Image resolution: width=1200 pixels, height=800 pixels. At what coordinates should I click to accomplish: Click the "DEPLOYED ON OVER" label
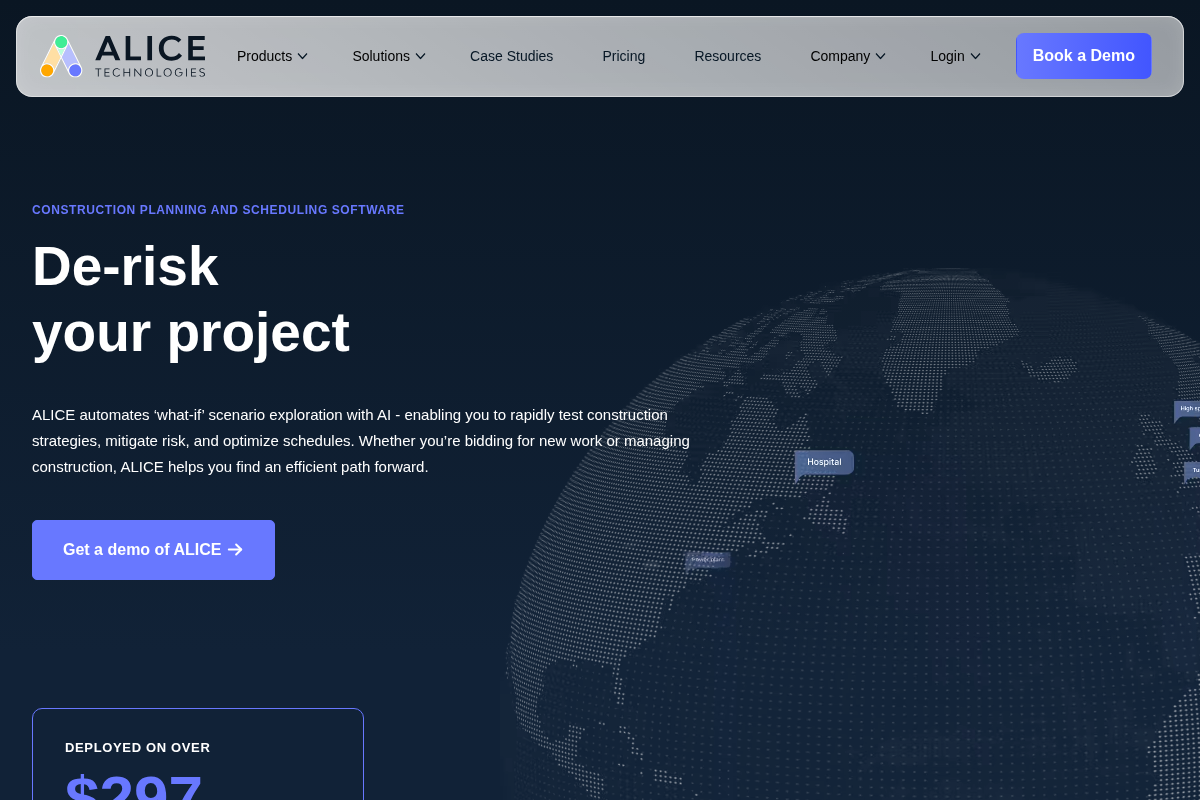pos(138,748)
